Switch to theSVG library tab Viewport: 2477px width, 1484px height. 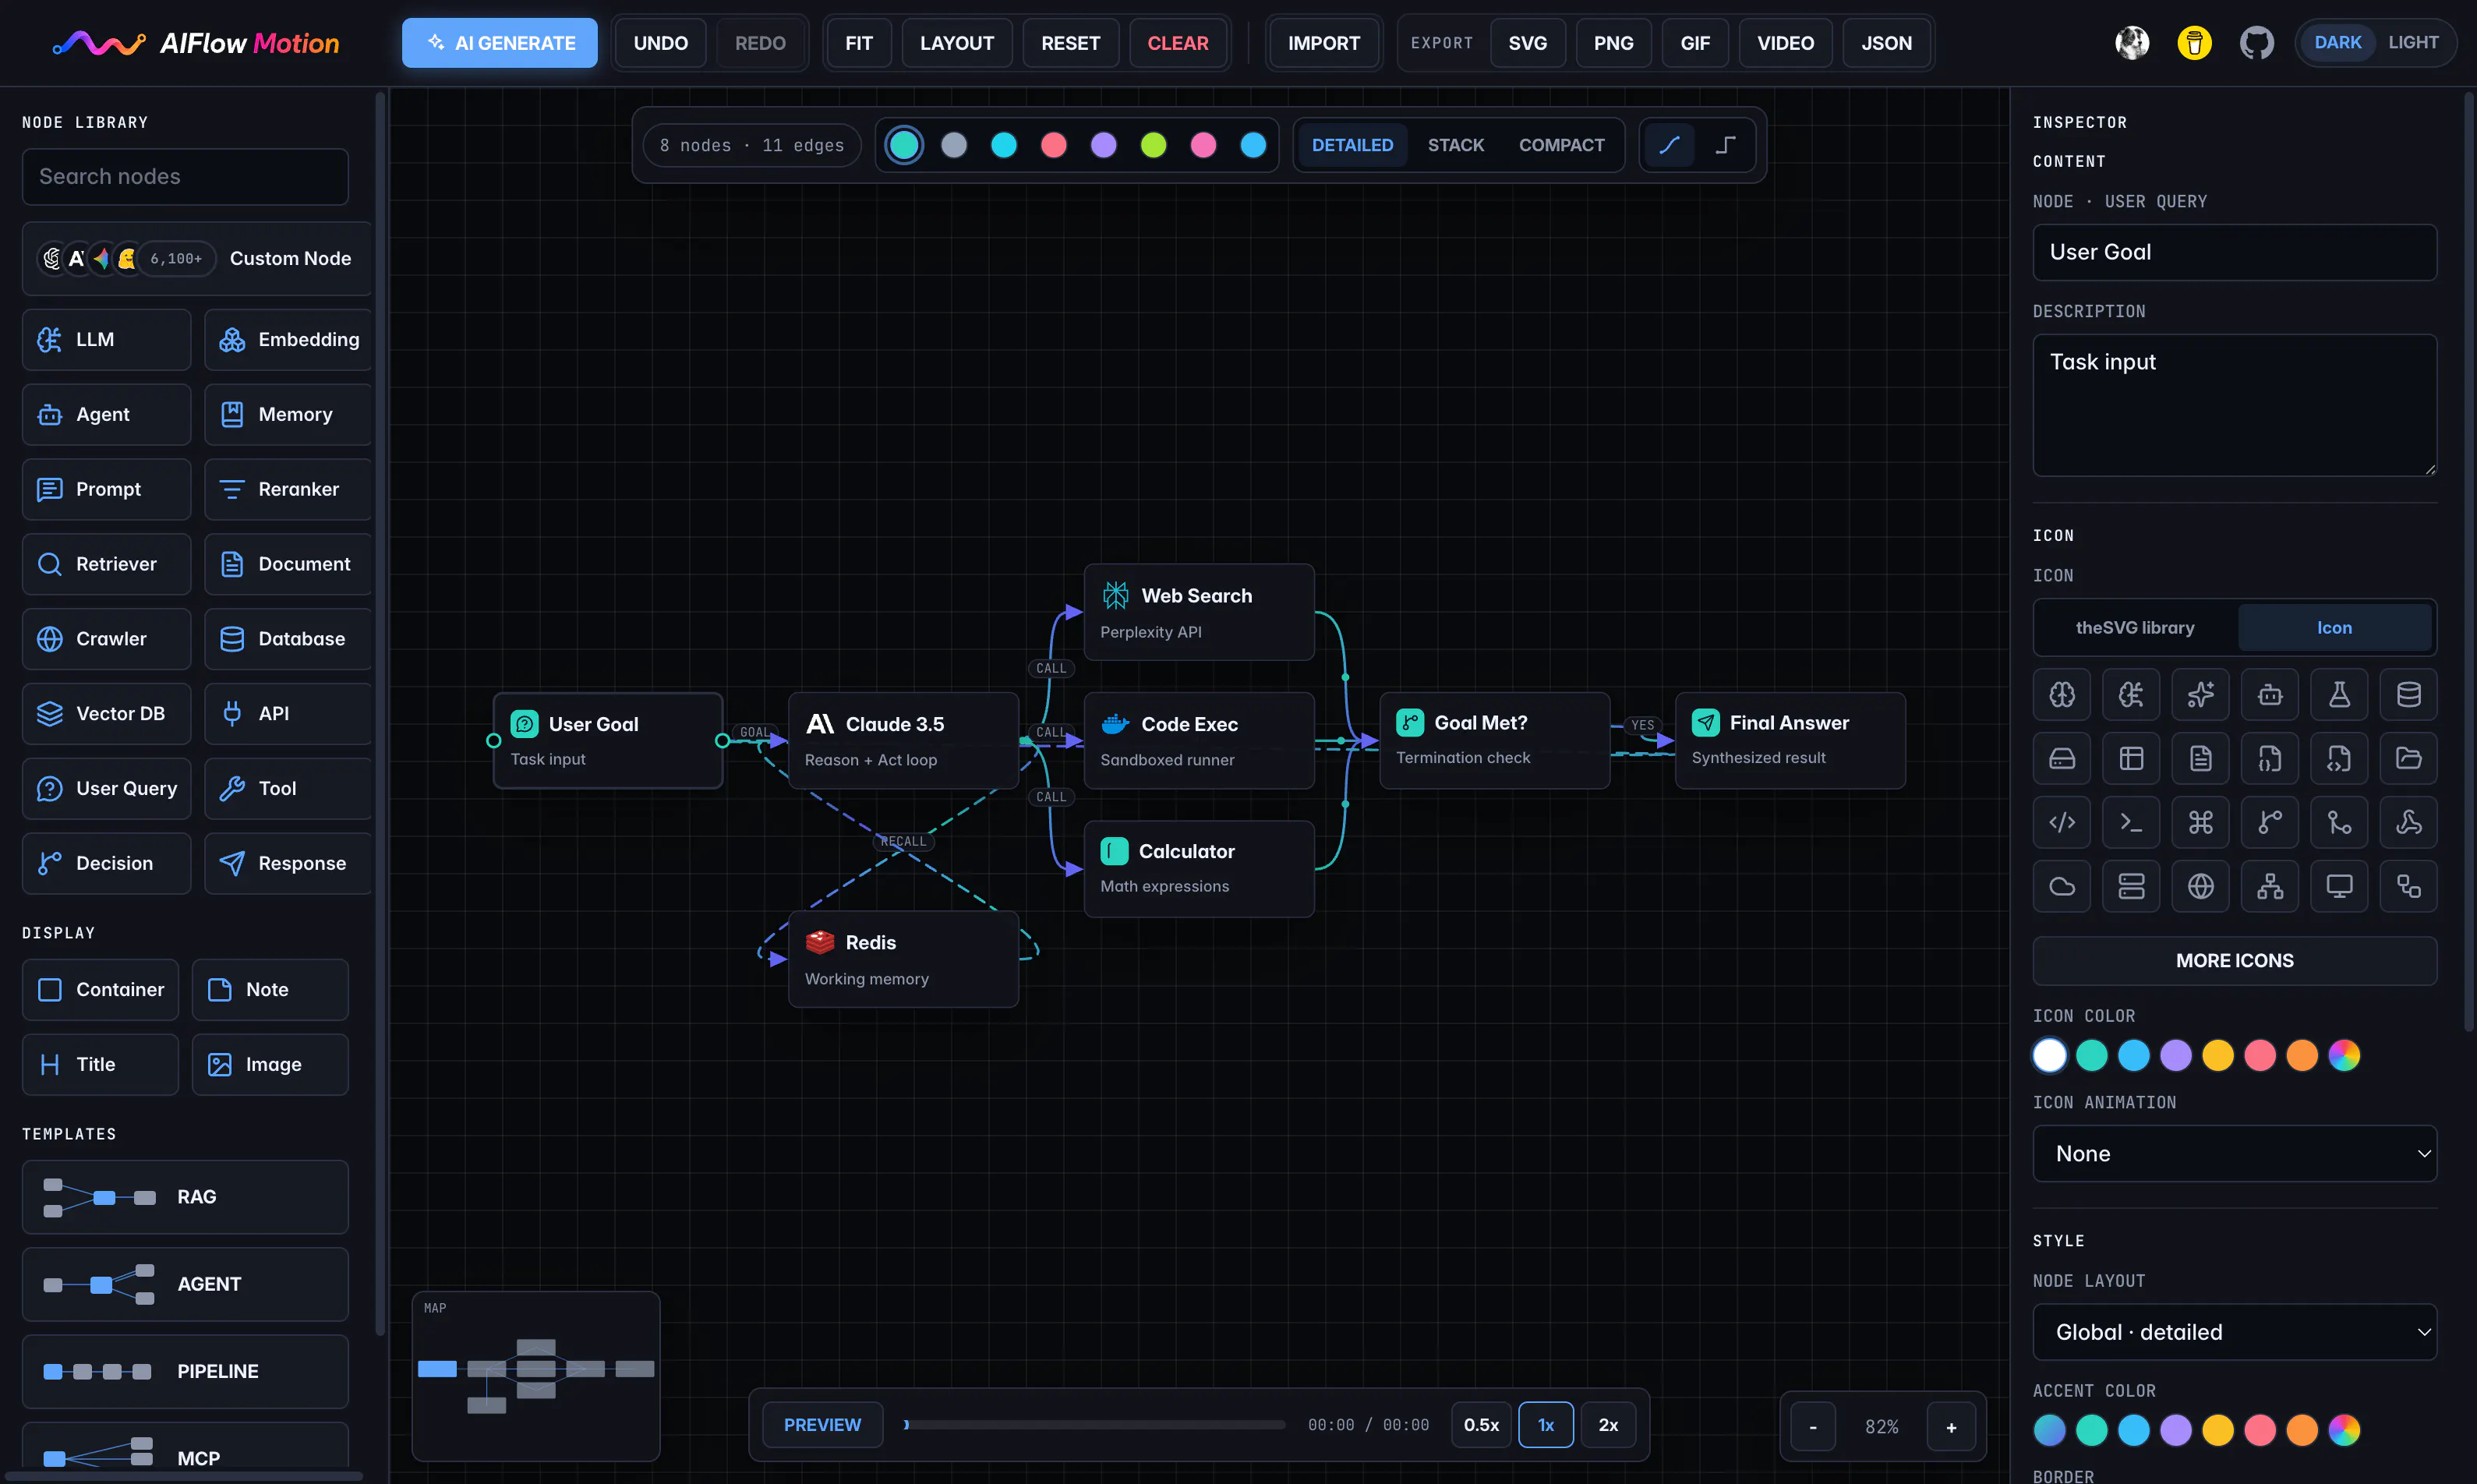(2135, 627)
